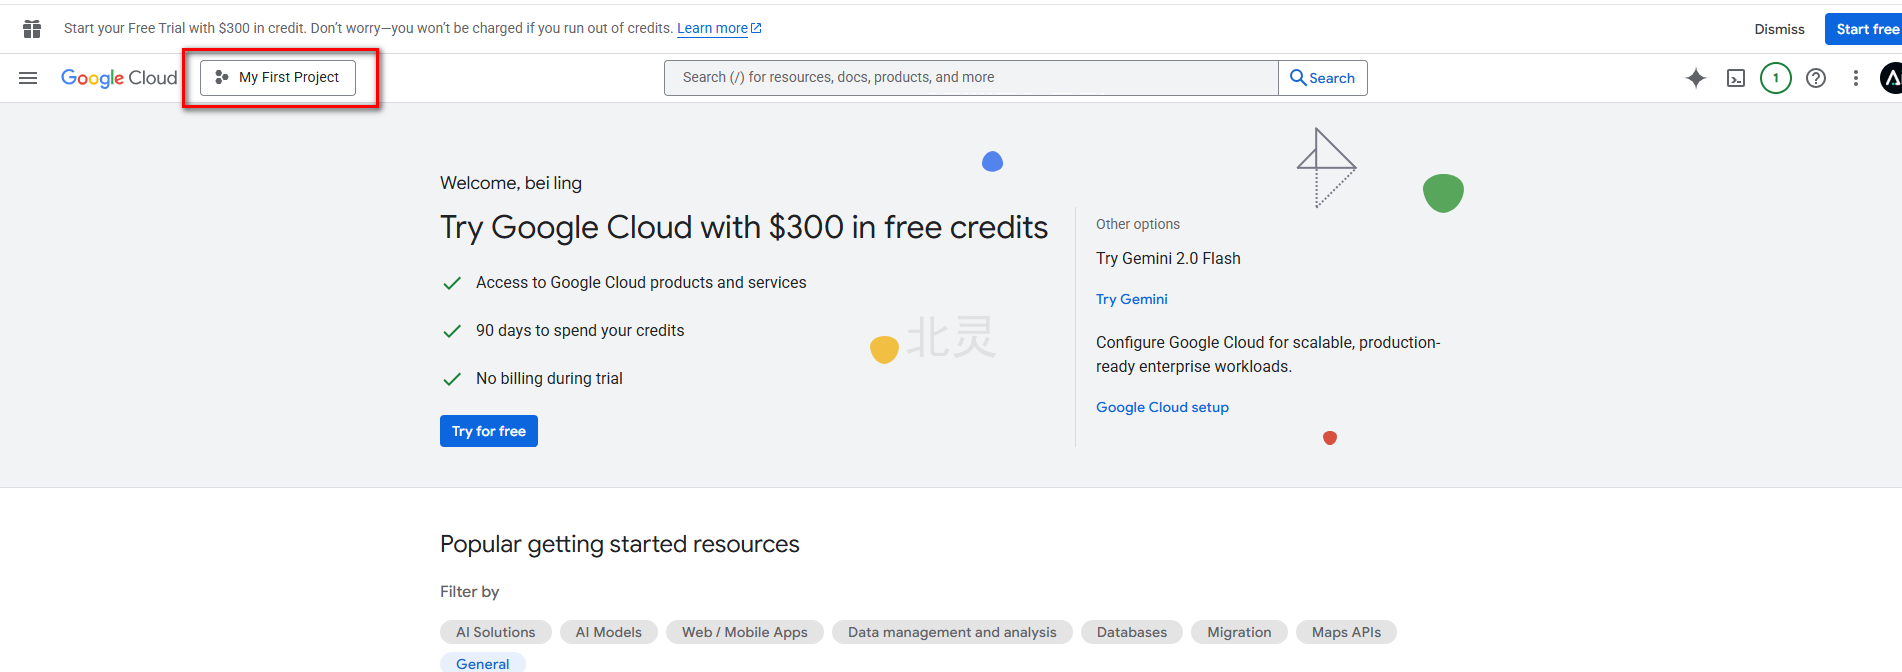Click the 'Other options' label
Screen dimensions: 1902x672
coord(1138,224)
